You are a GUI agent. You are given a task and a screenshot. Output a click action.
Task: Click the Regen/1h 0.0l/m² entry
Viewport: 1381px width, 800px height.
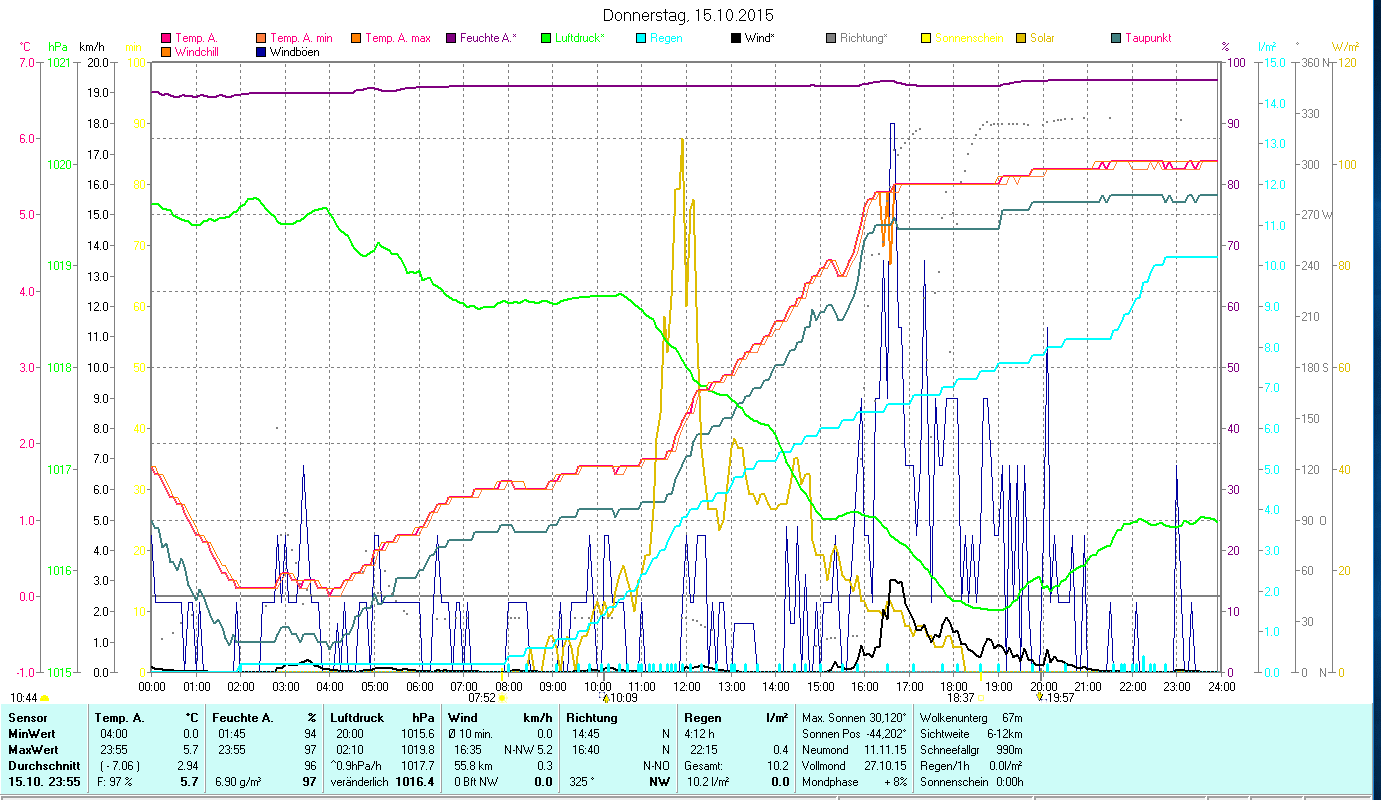coord(971,766)
